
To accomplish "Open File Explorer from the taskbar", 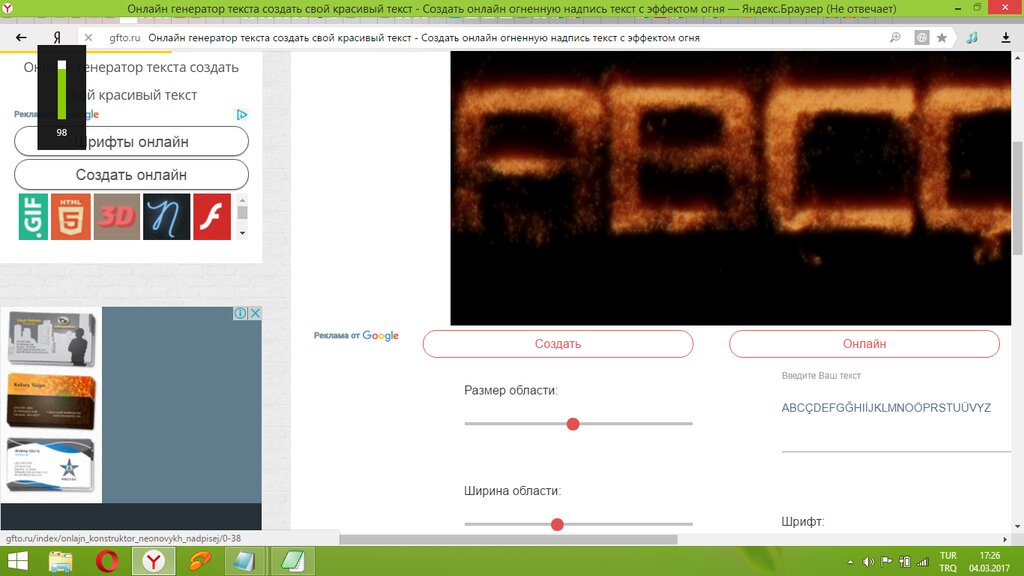I will (x=61, y=561).
